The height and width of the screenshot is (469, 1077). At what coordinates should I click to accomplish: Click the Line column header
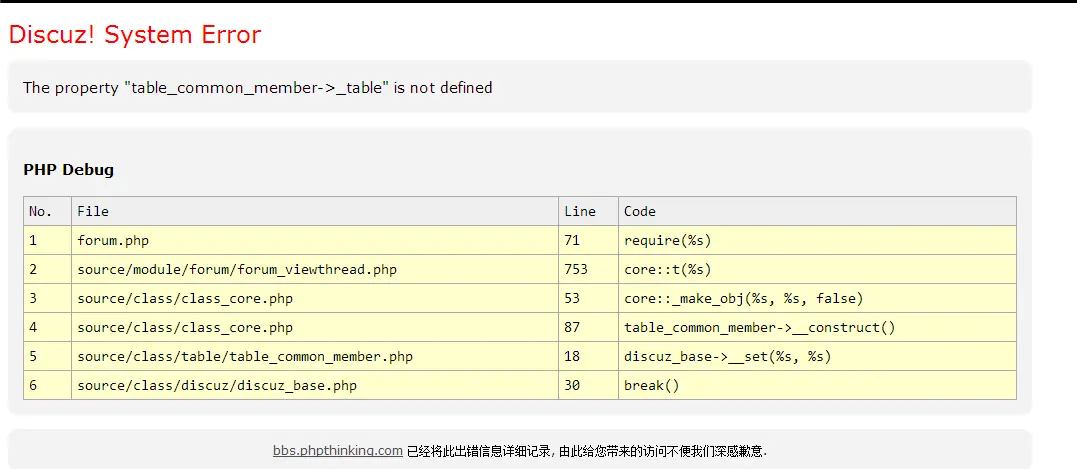point(588,211)
